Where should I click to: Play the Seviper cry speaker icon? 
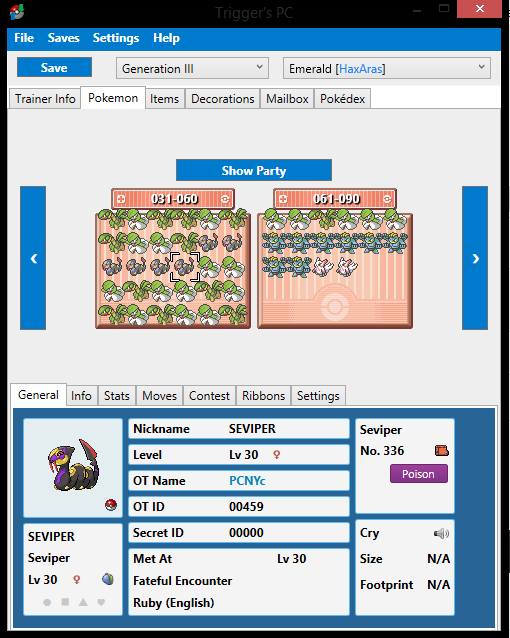tap(441, 533)
